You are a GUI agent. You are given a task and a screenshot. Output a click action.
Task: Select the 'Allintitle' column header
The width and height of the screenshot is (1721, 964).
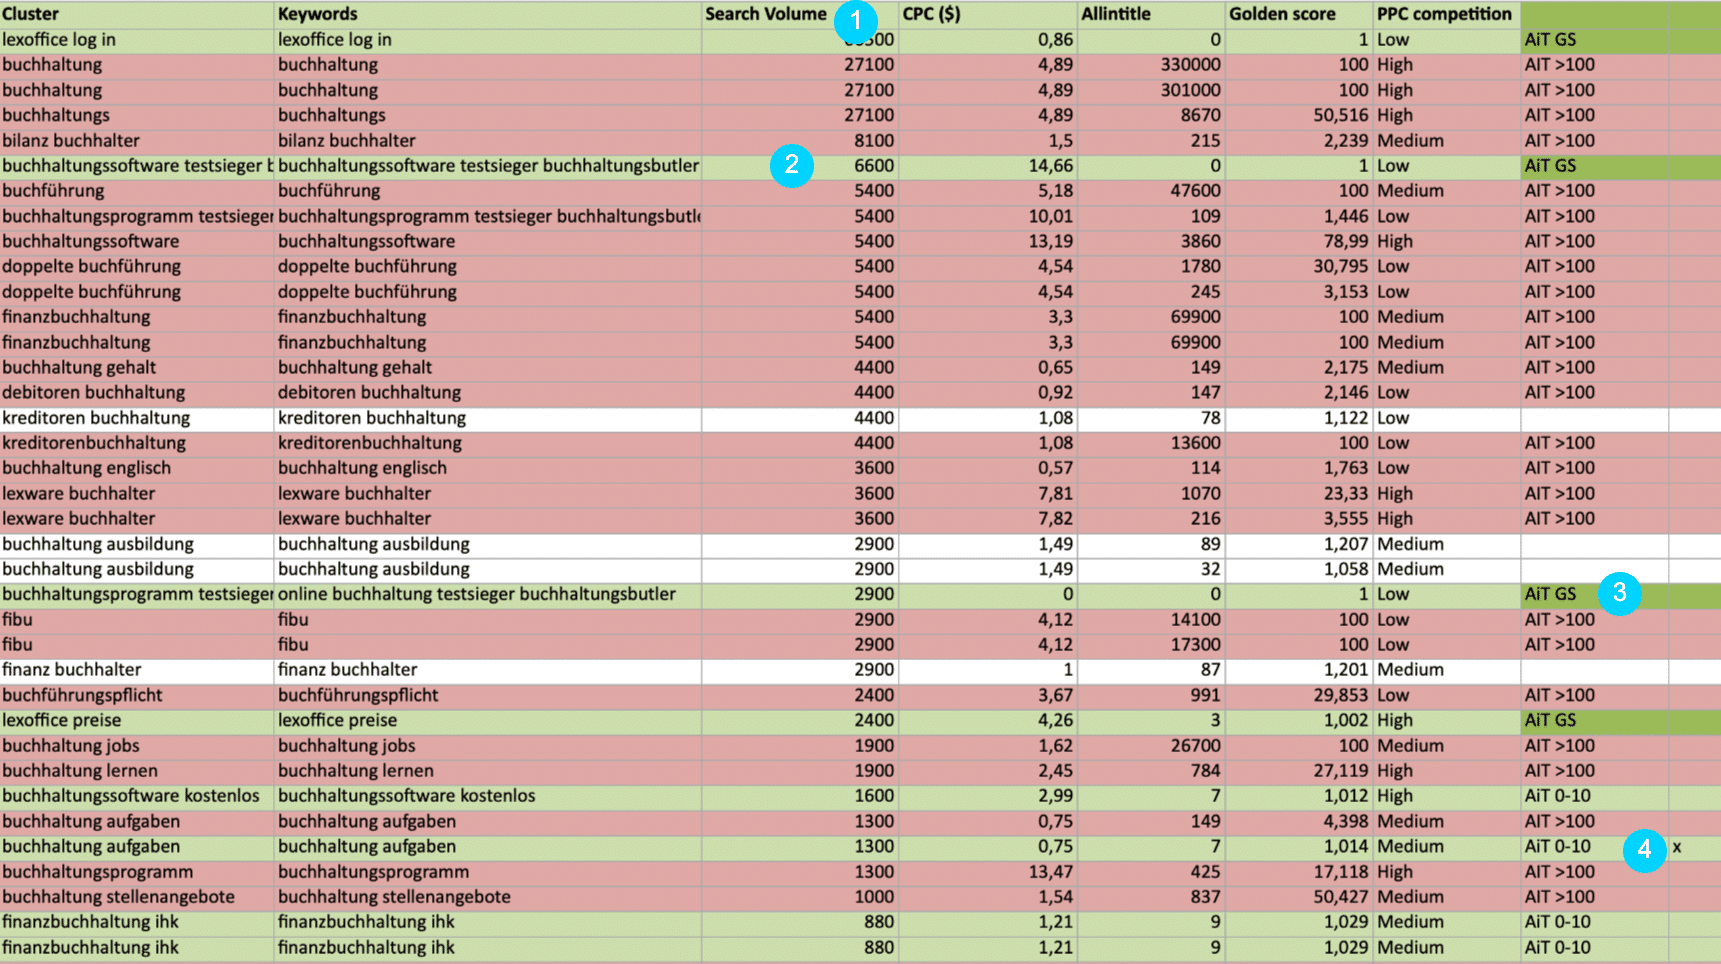[1151, 14]
